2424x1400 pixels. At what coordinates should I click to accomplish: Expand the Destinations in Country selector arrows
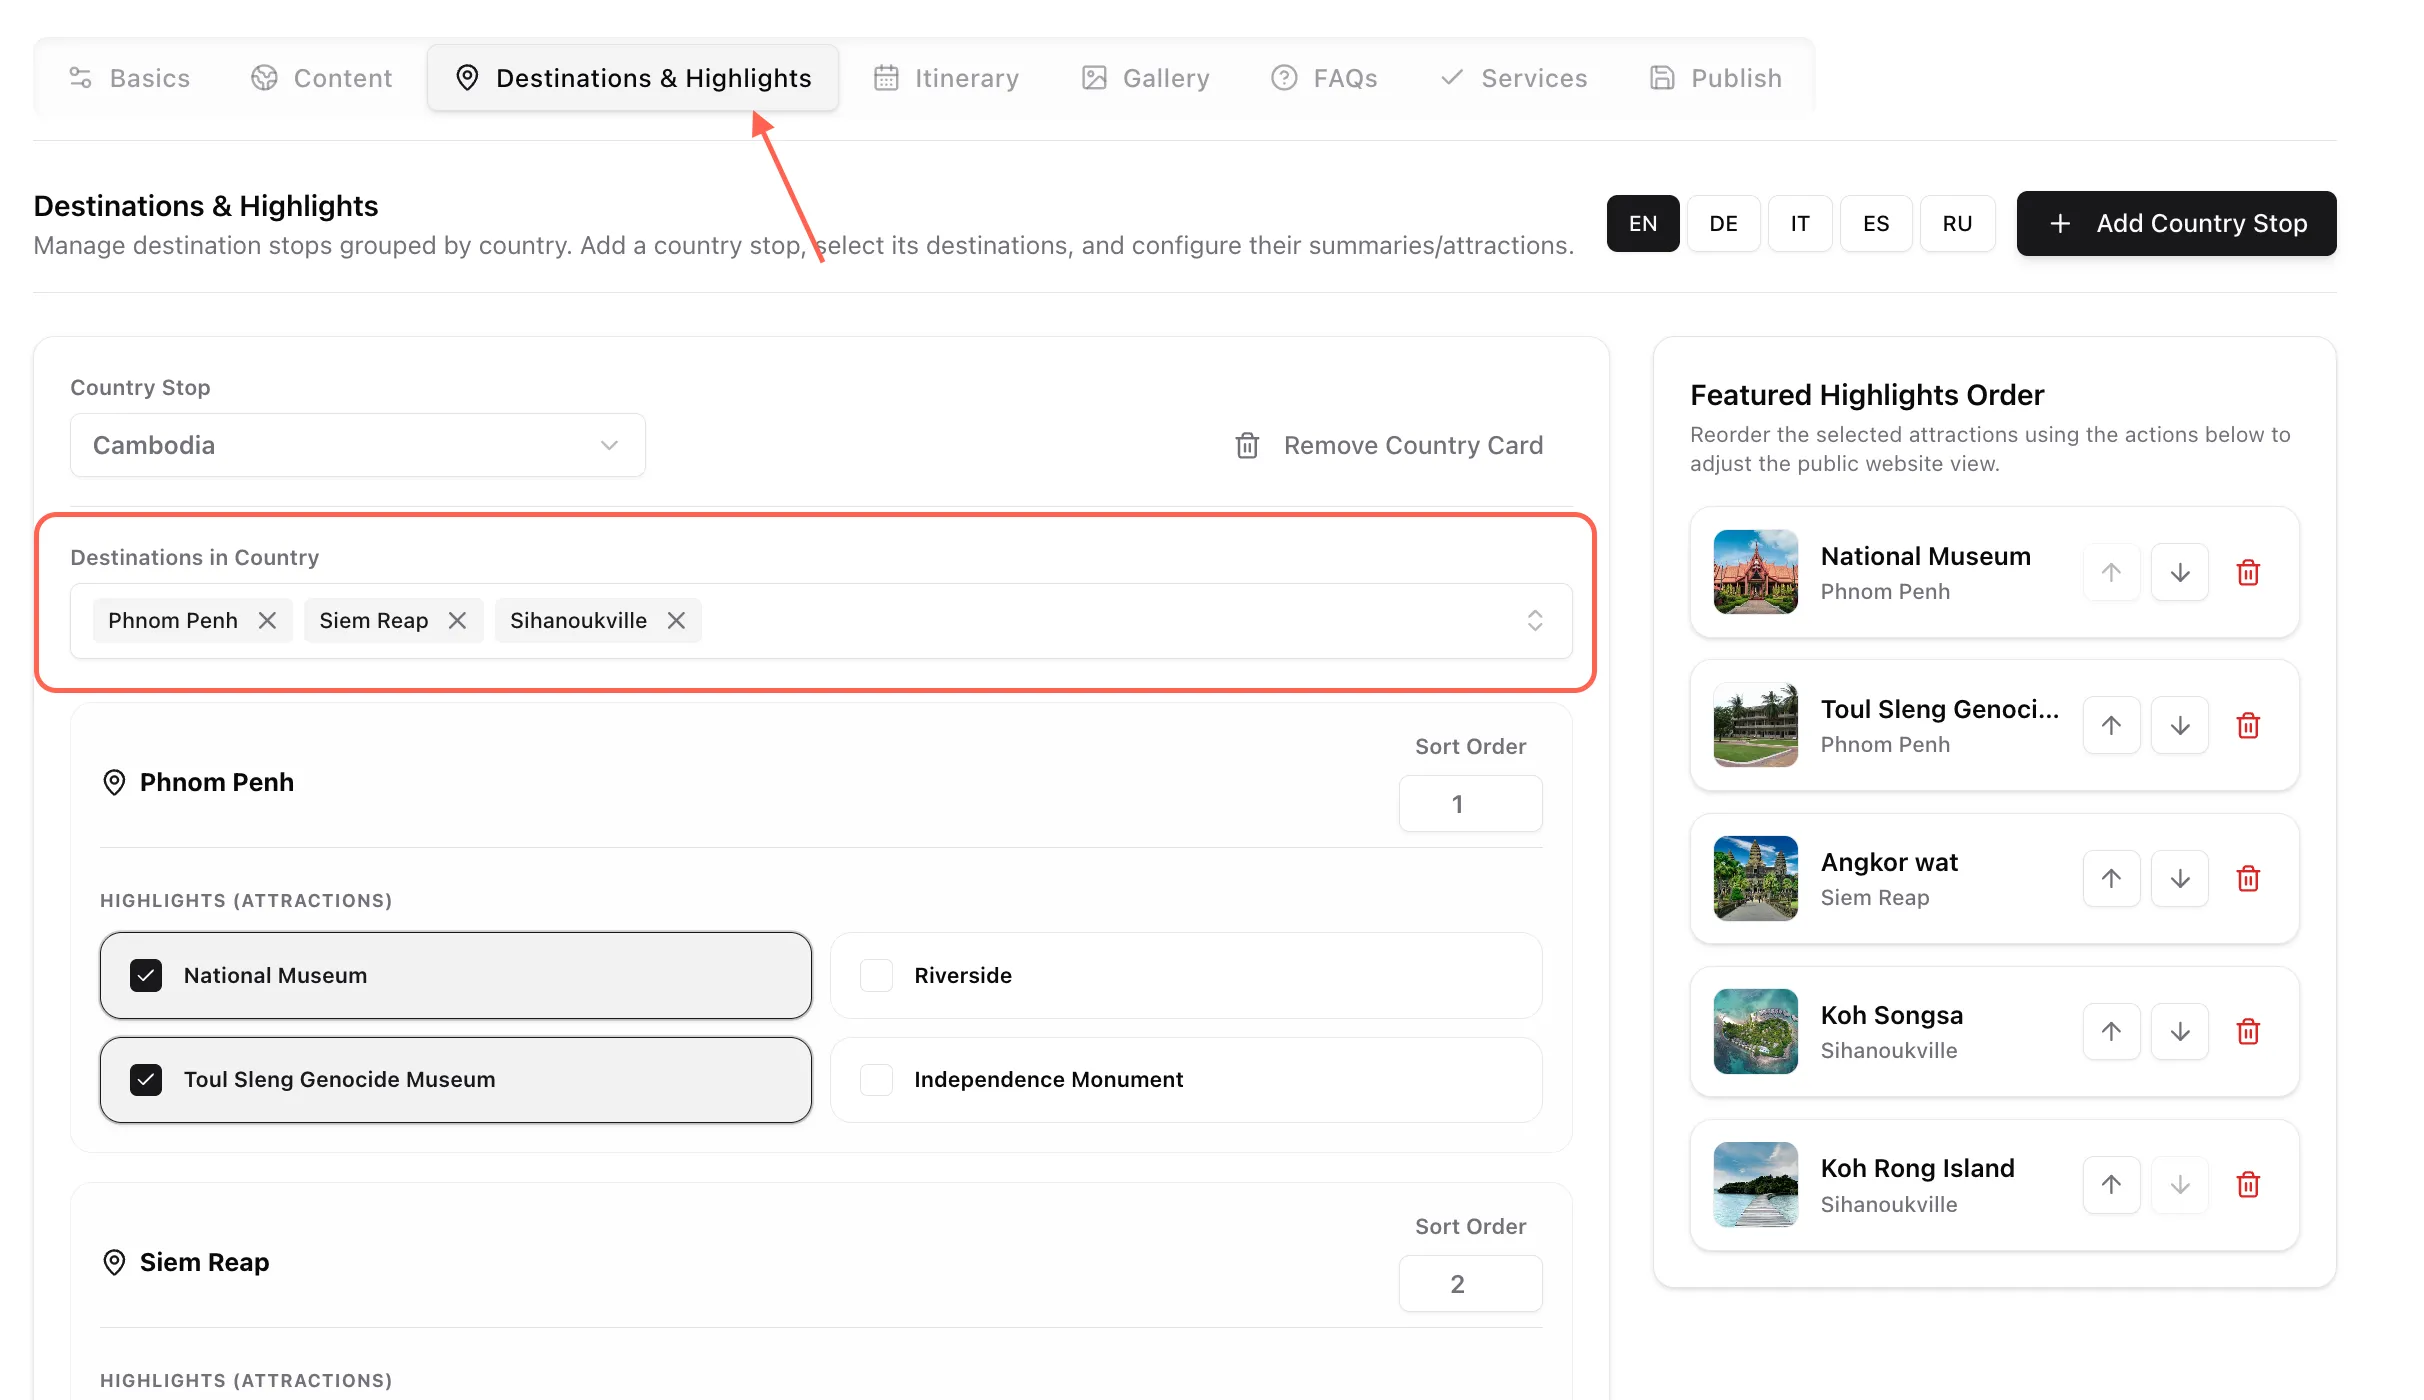point(1535,620)
